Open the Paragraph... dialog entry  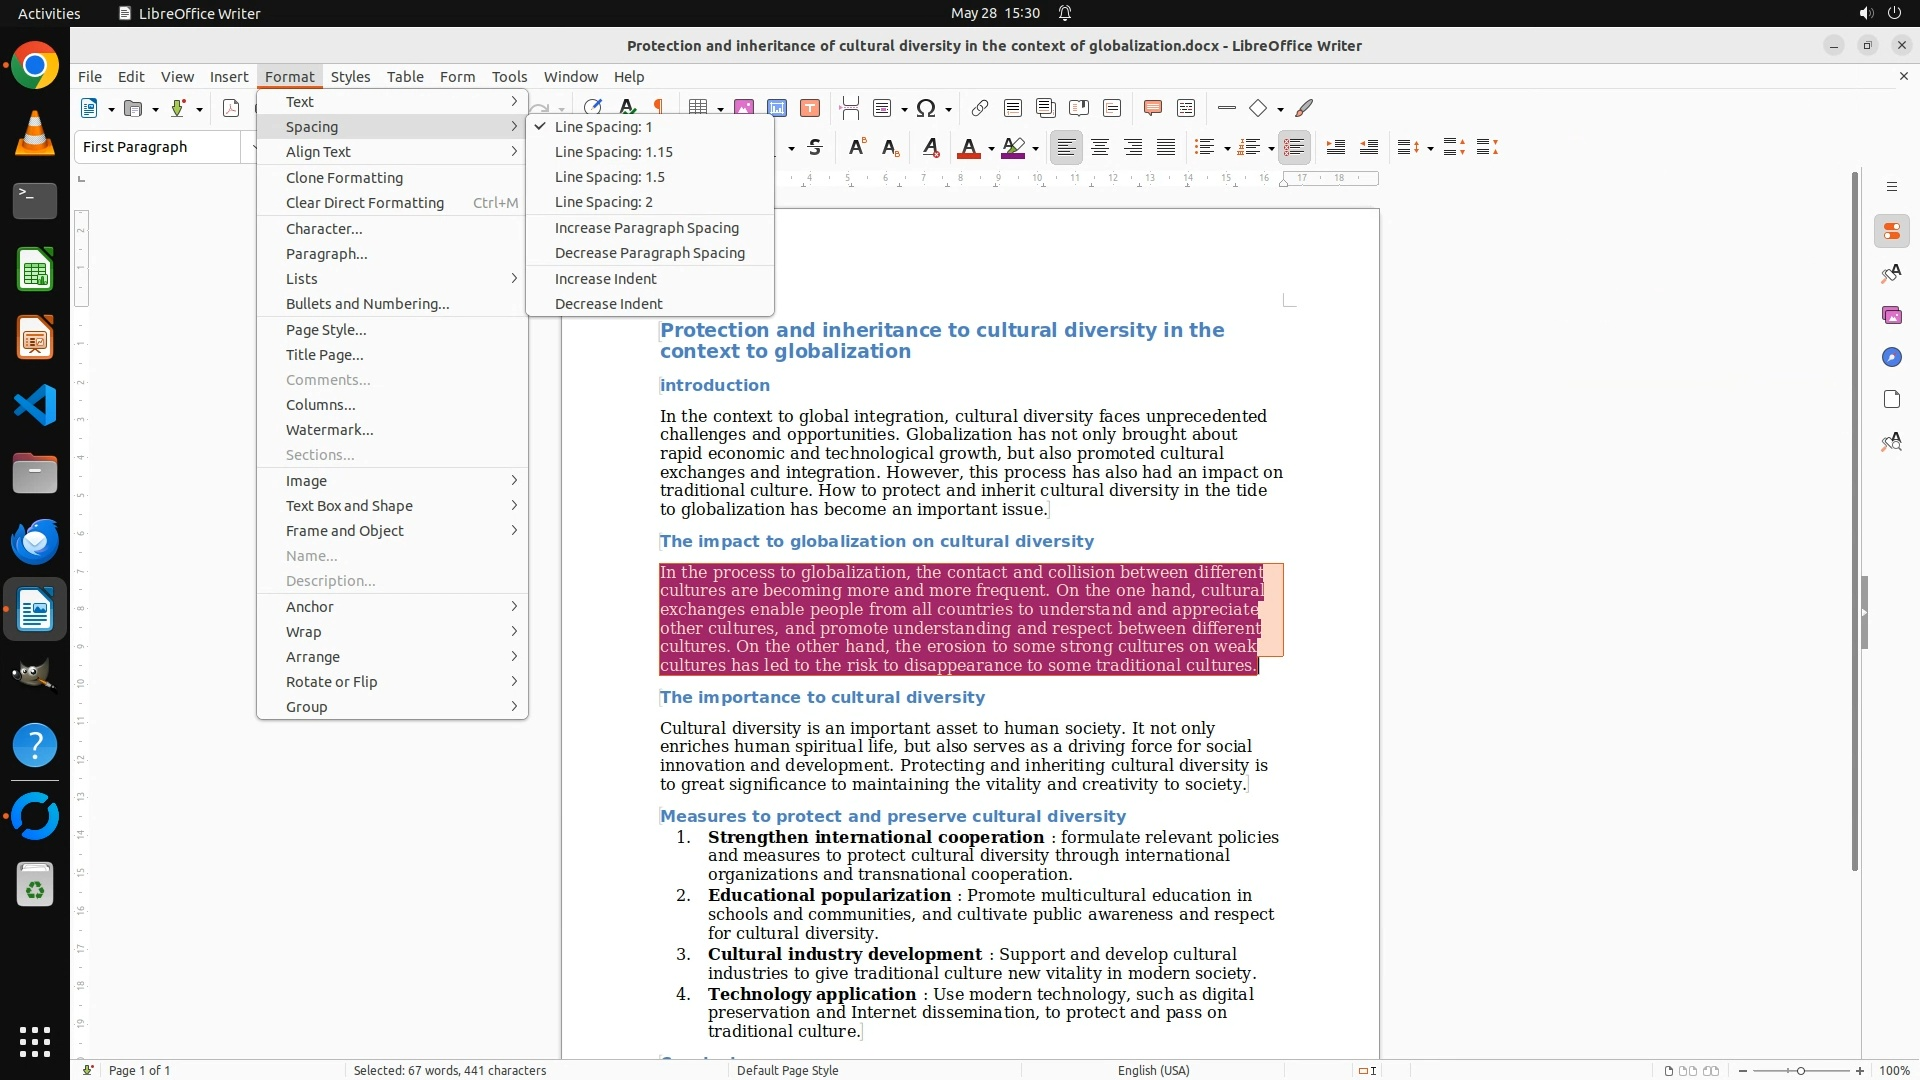pos(326,254)
